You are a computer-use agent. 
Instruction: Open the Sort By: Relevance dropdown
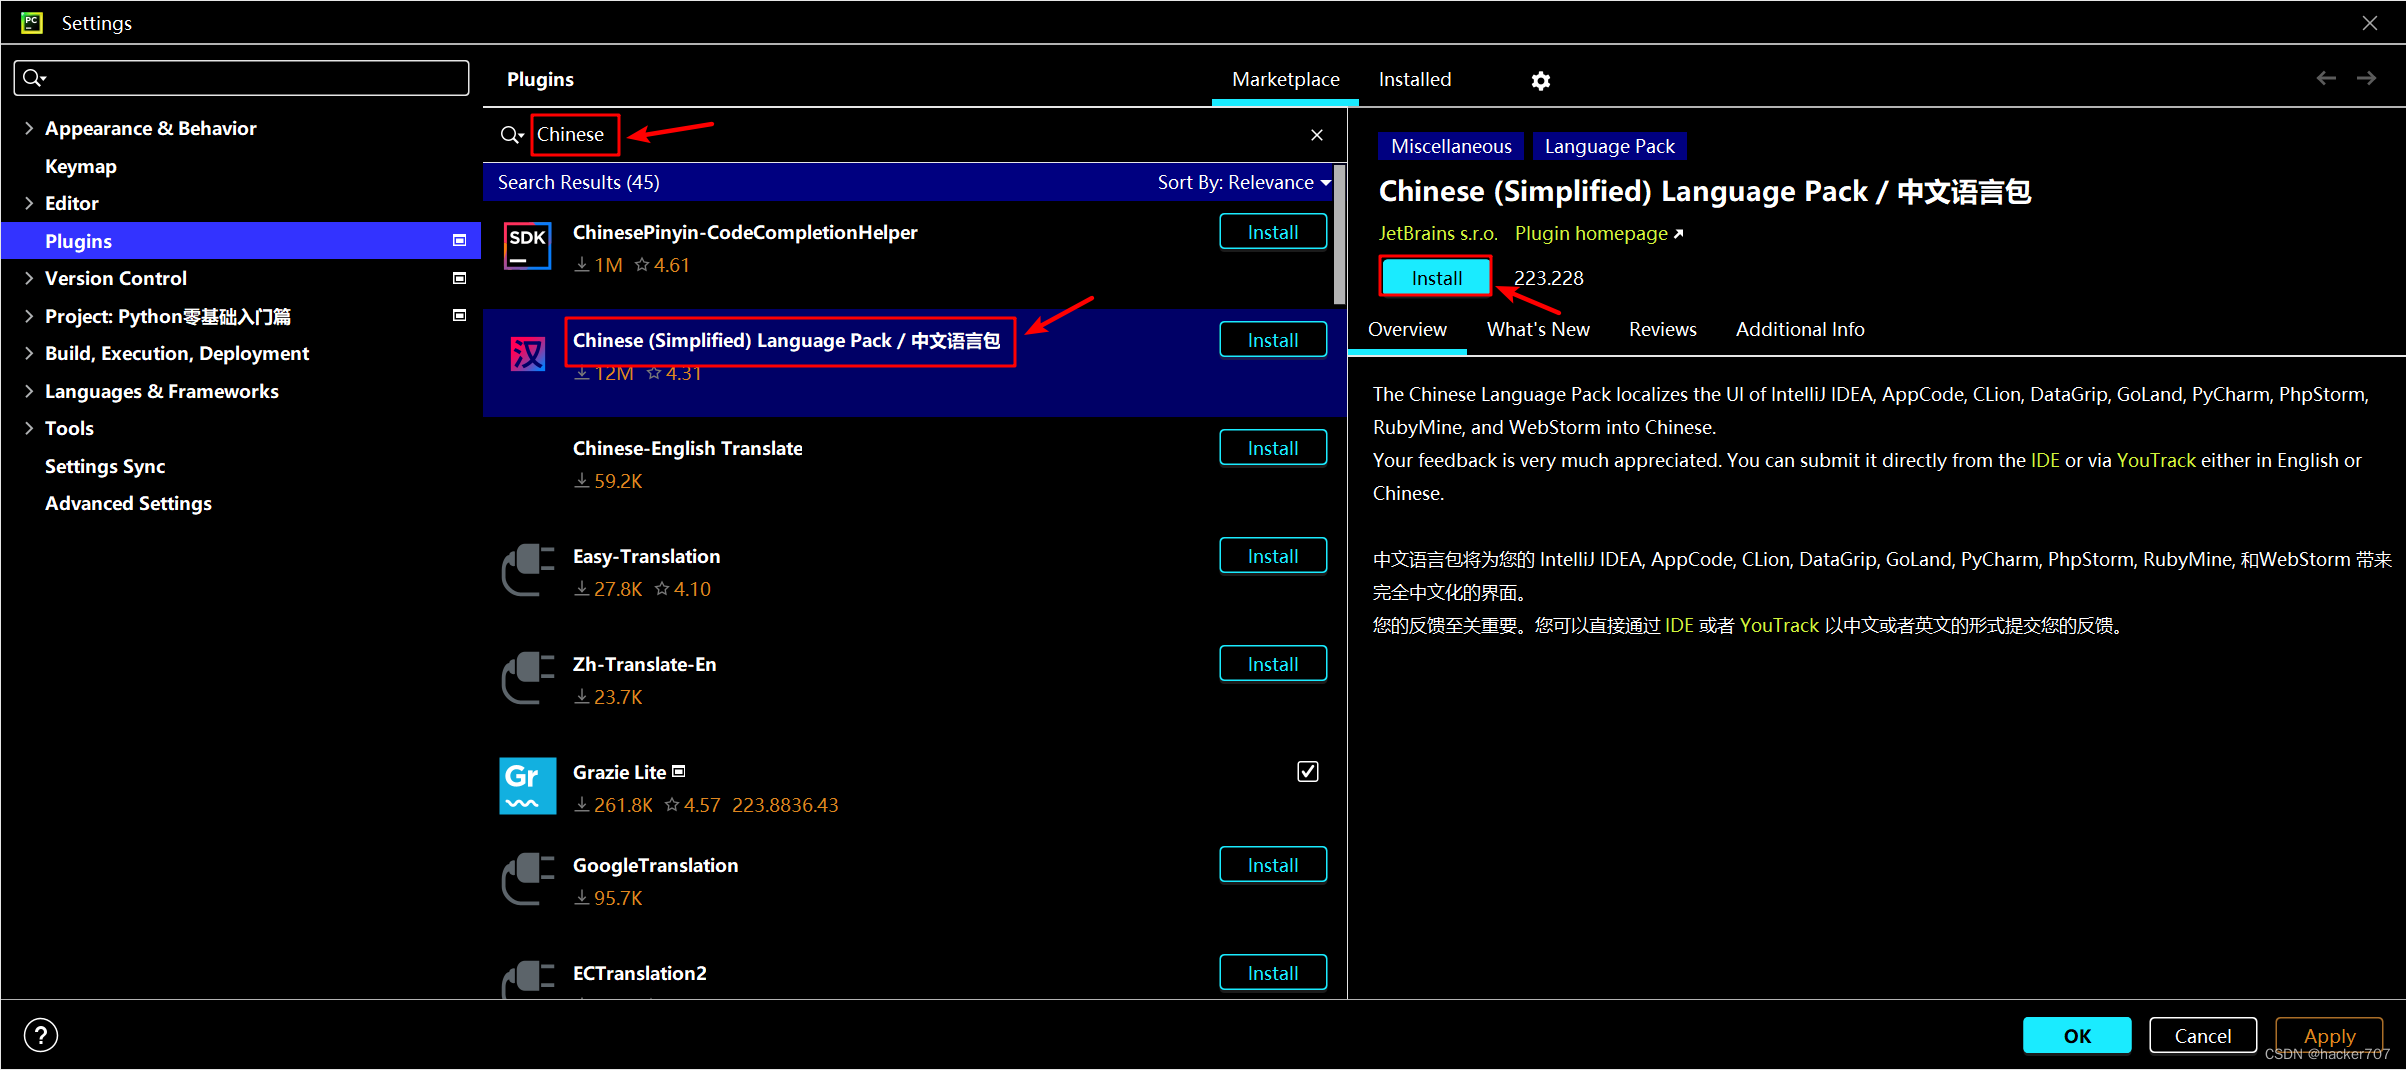(x=1244, y=182)
